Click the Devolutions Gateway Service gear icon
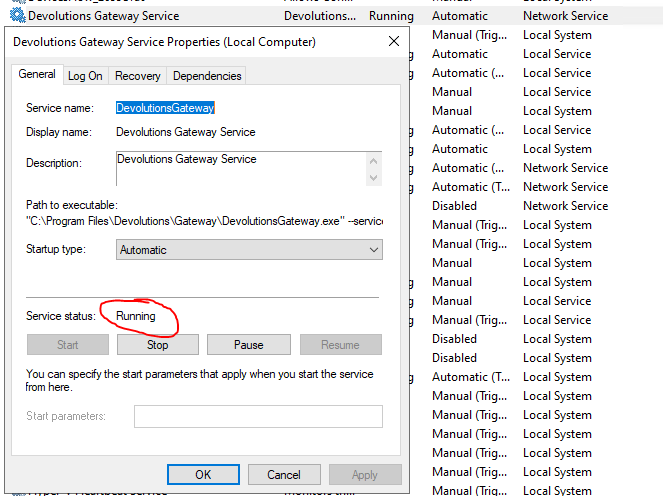This screenshot has width=663, height=496. (x=17, y=16)
